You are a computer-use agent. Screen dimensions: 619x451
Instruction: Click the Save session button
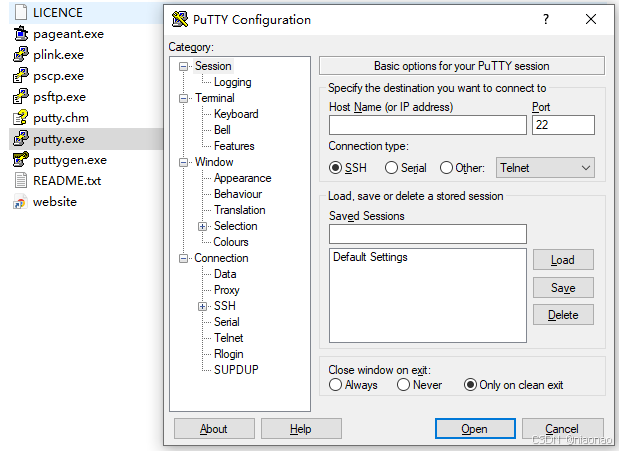[563, 288]
